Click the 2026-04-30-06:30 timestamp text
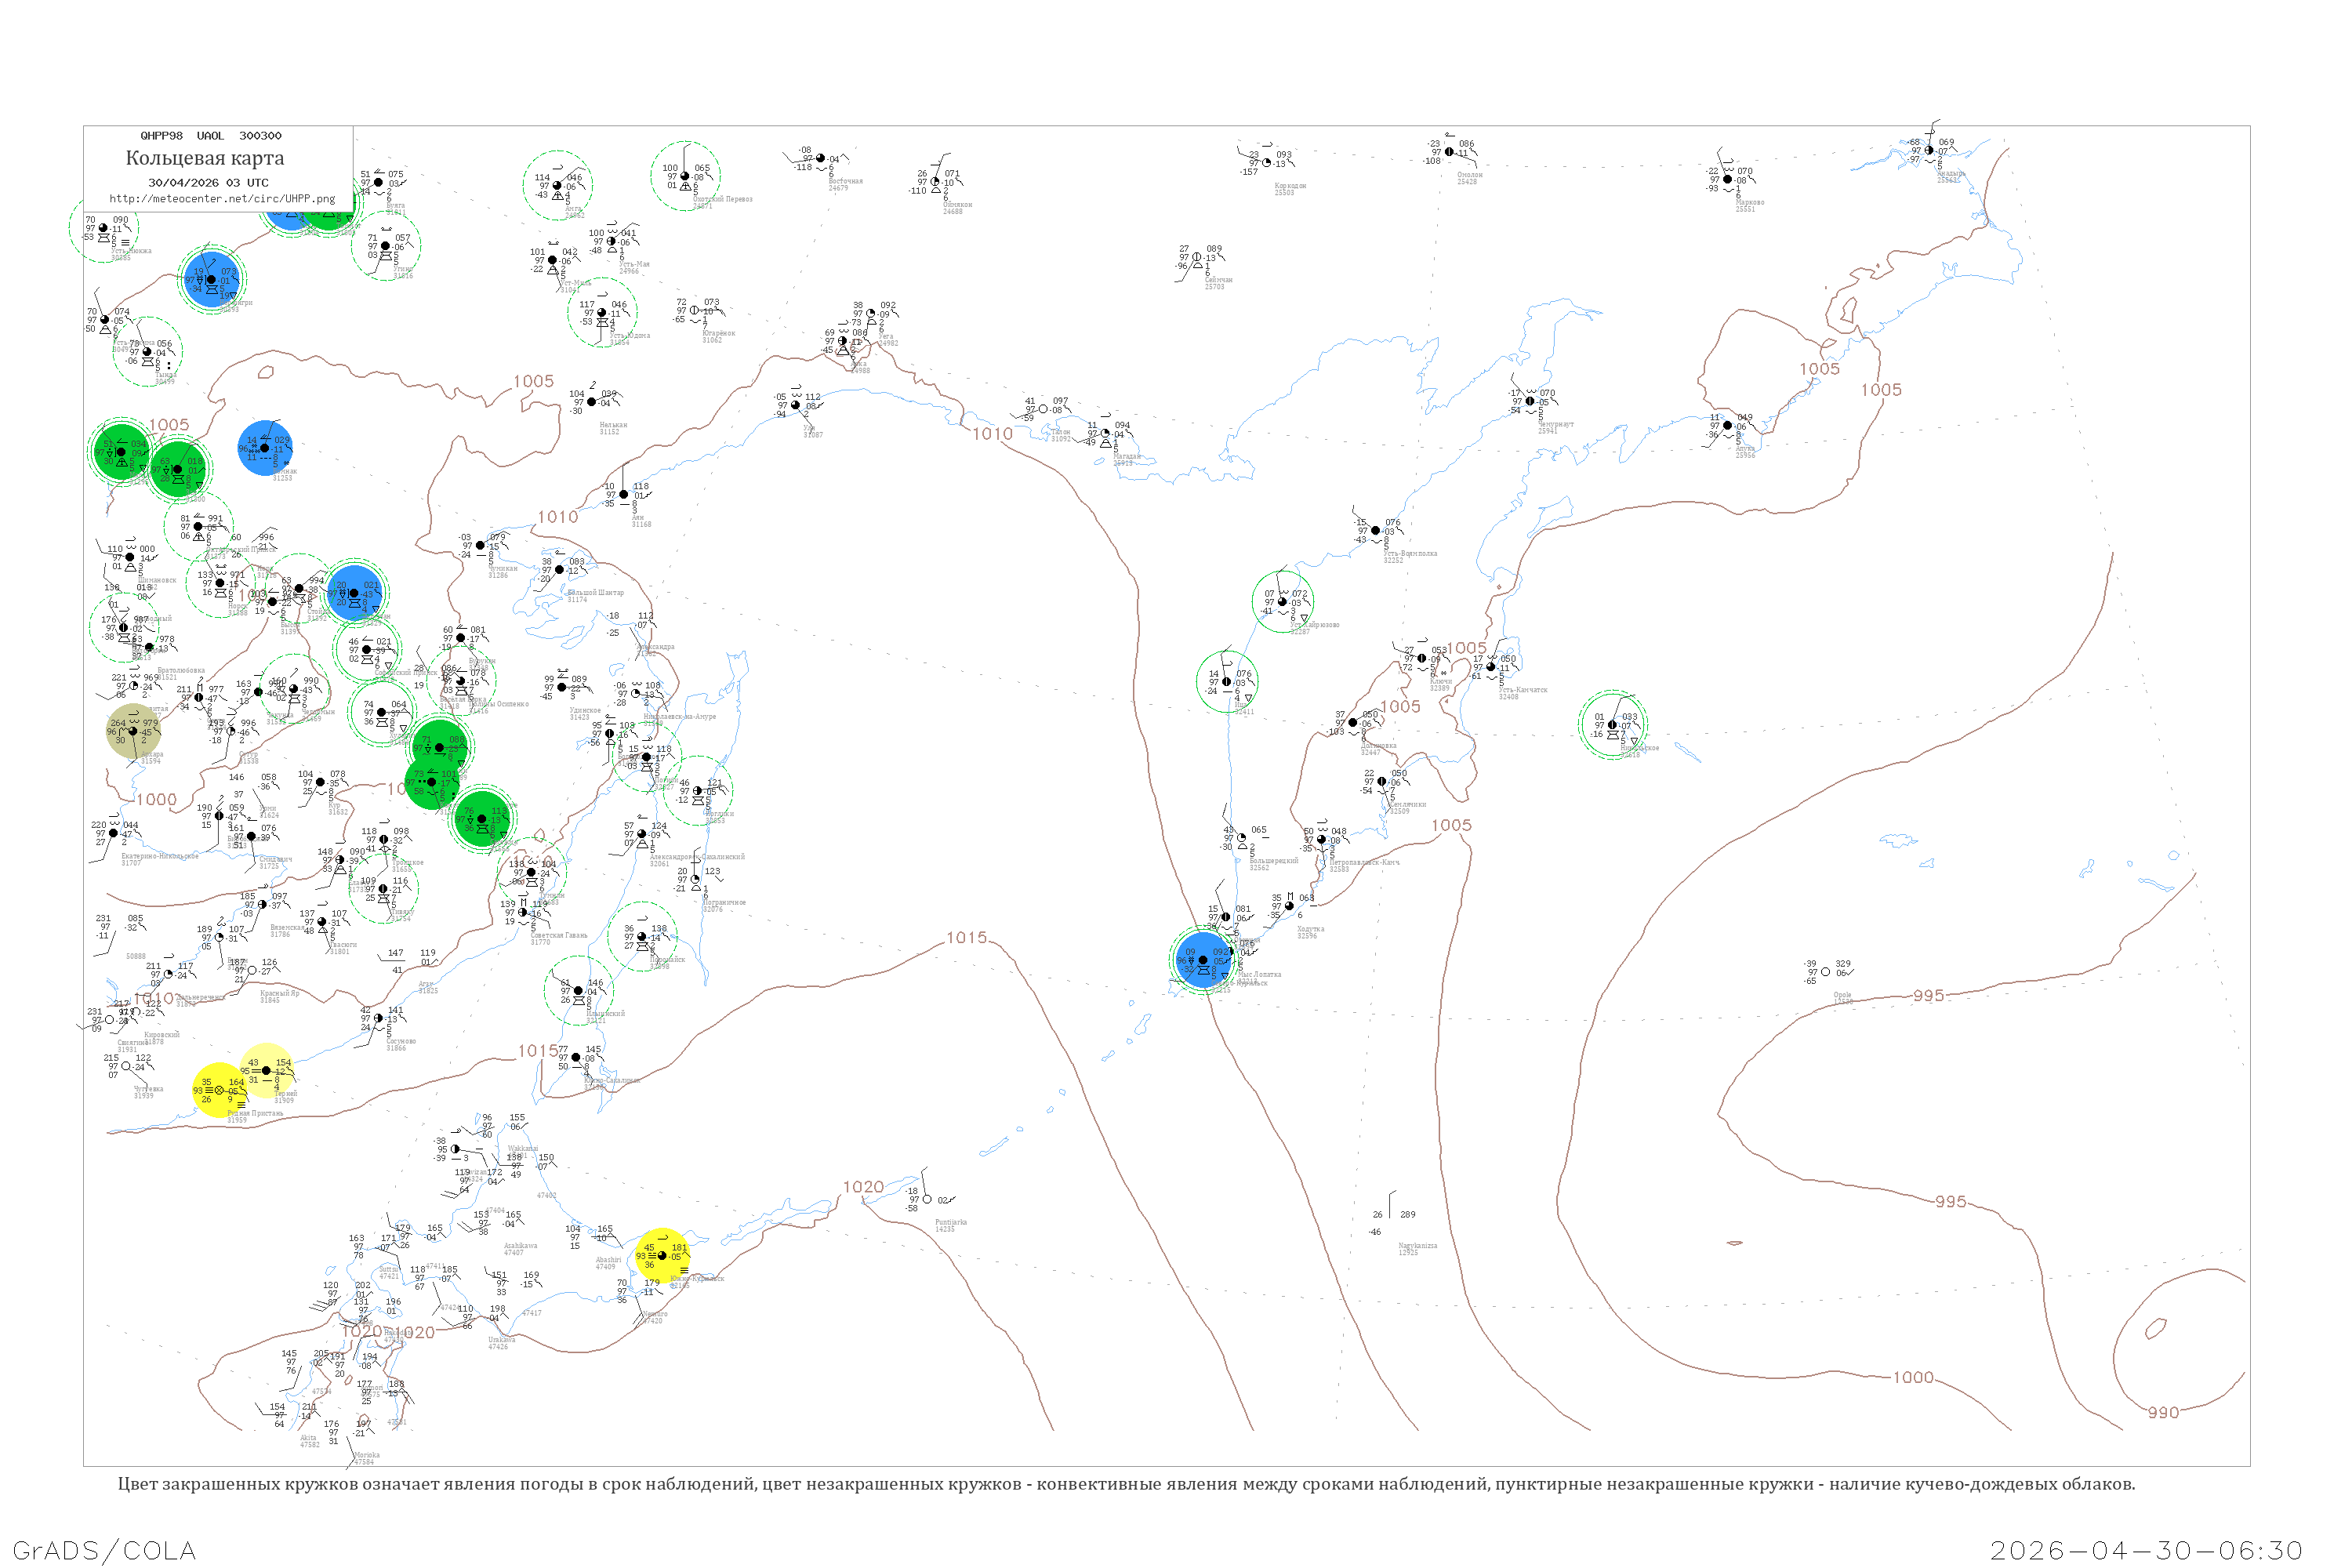 2146,1550
